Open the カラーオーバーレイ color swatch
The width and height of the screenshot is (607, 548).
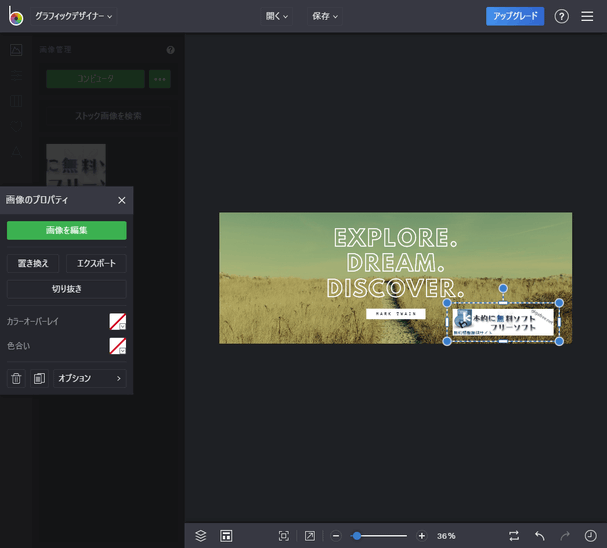[x=118, y=321]
